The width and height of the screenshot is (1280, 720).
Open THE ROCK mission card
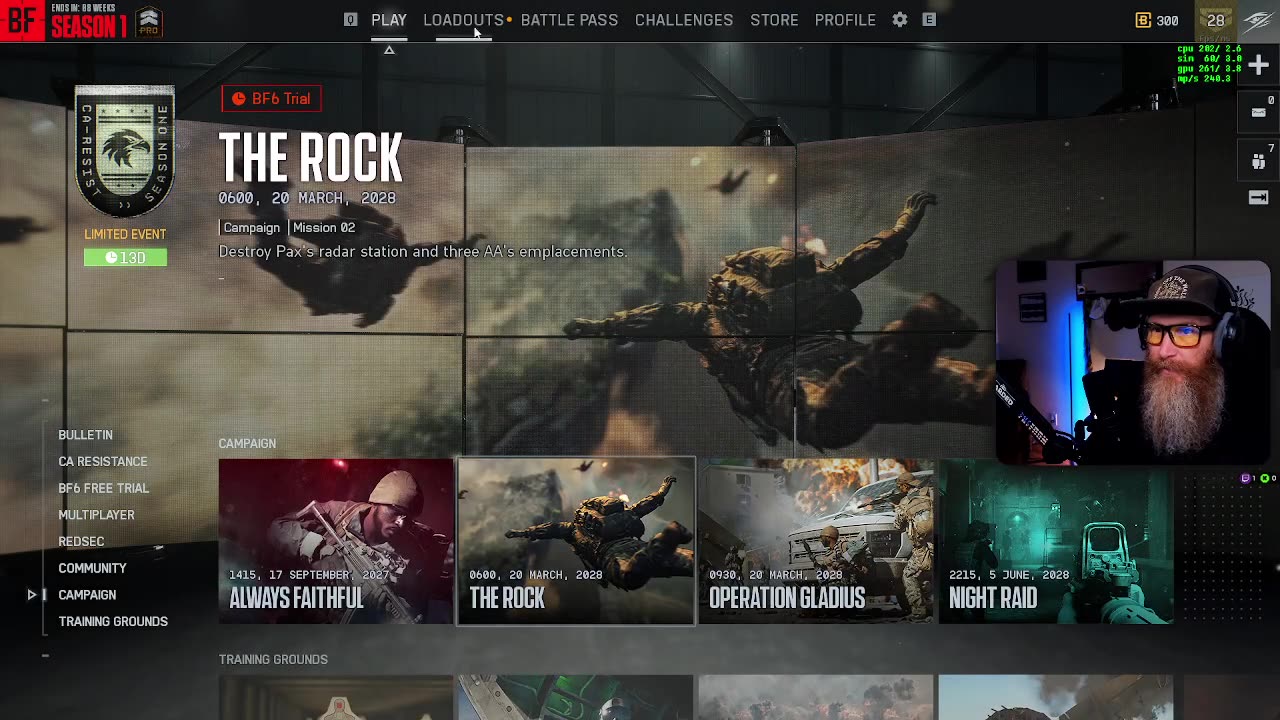[576, 541]
